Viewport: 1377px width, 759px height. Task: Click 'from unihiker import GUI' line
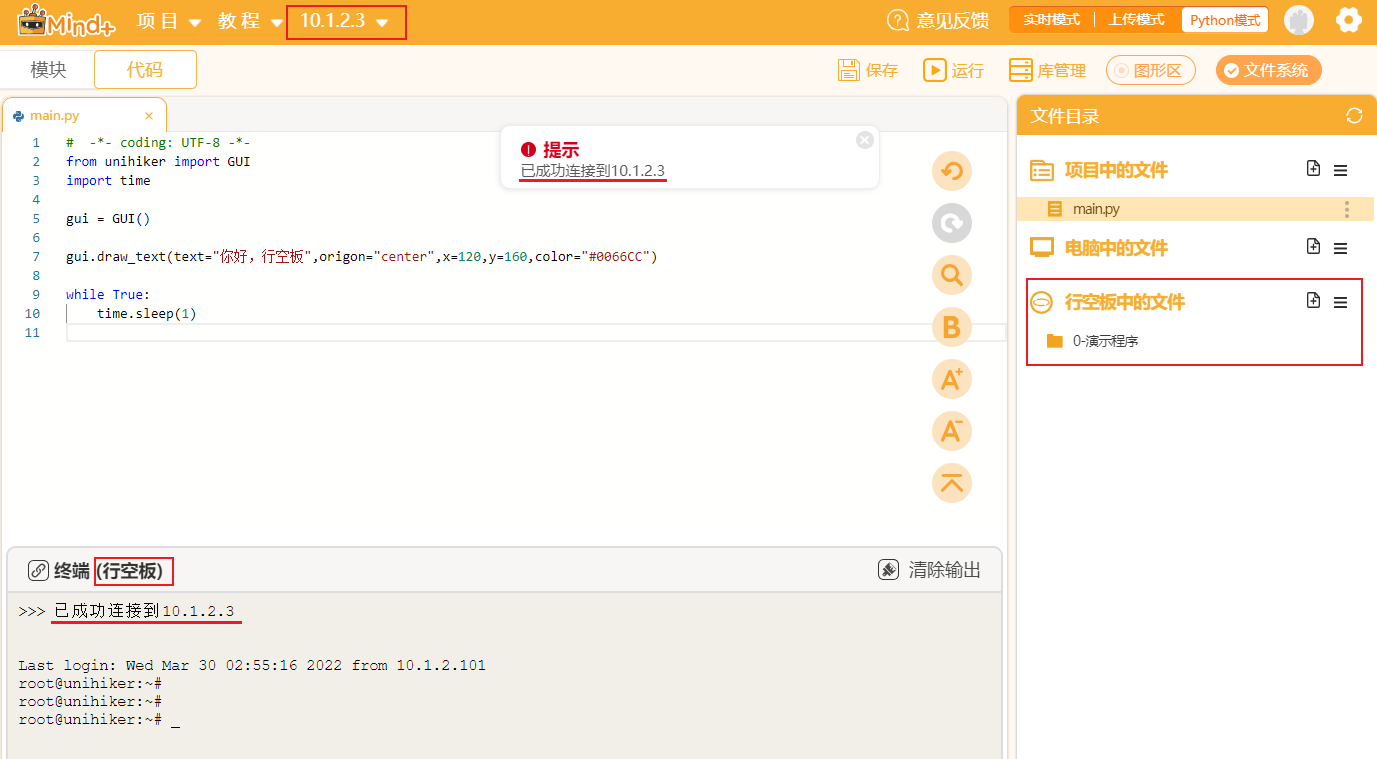tap(158, 161)
